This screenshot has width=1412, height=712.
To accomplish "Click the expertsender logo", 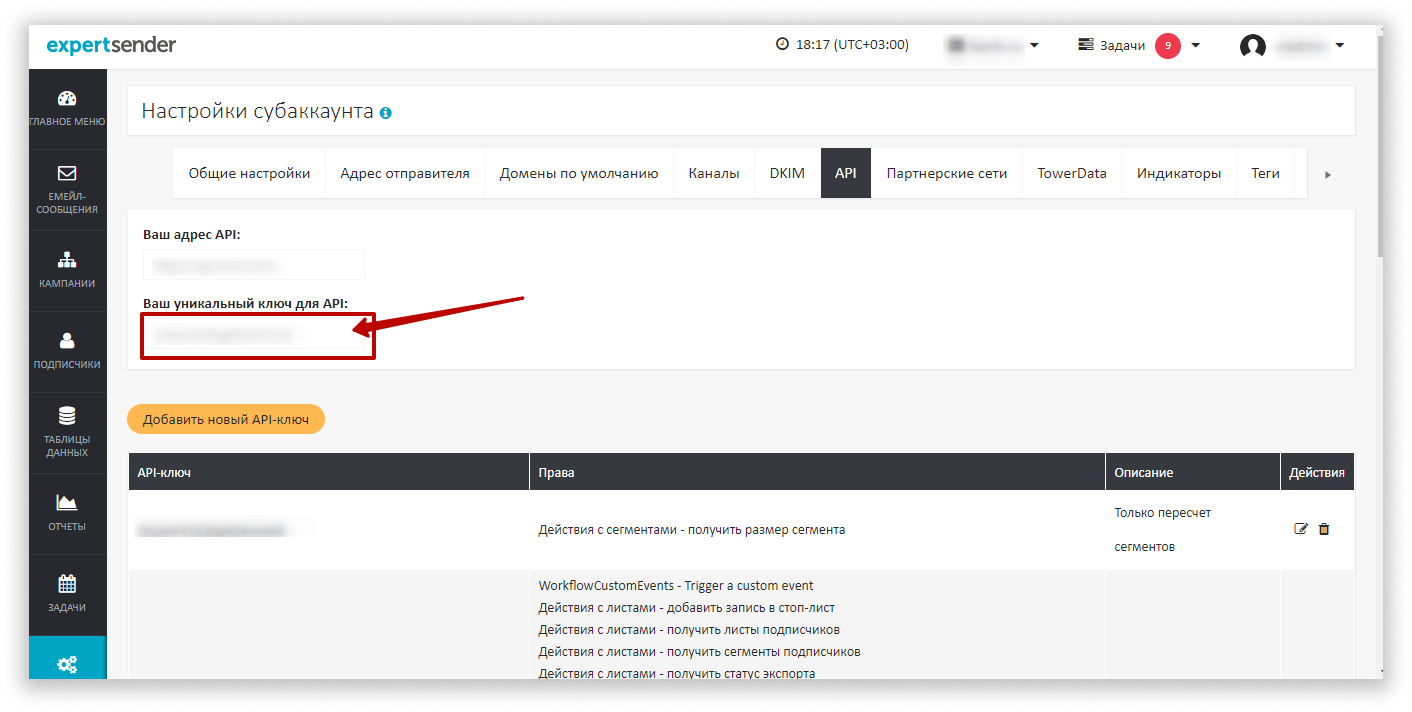I will coord(111,45).
